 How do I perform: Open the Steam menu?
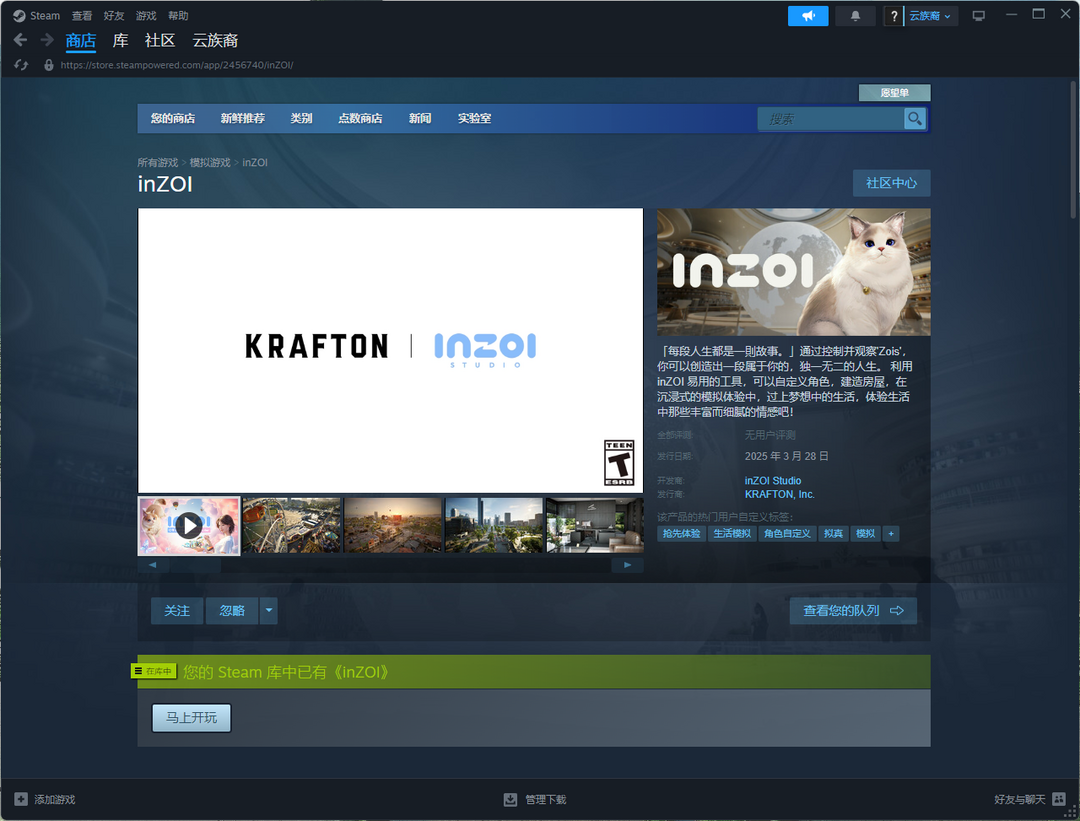click(x=45, y=16)
